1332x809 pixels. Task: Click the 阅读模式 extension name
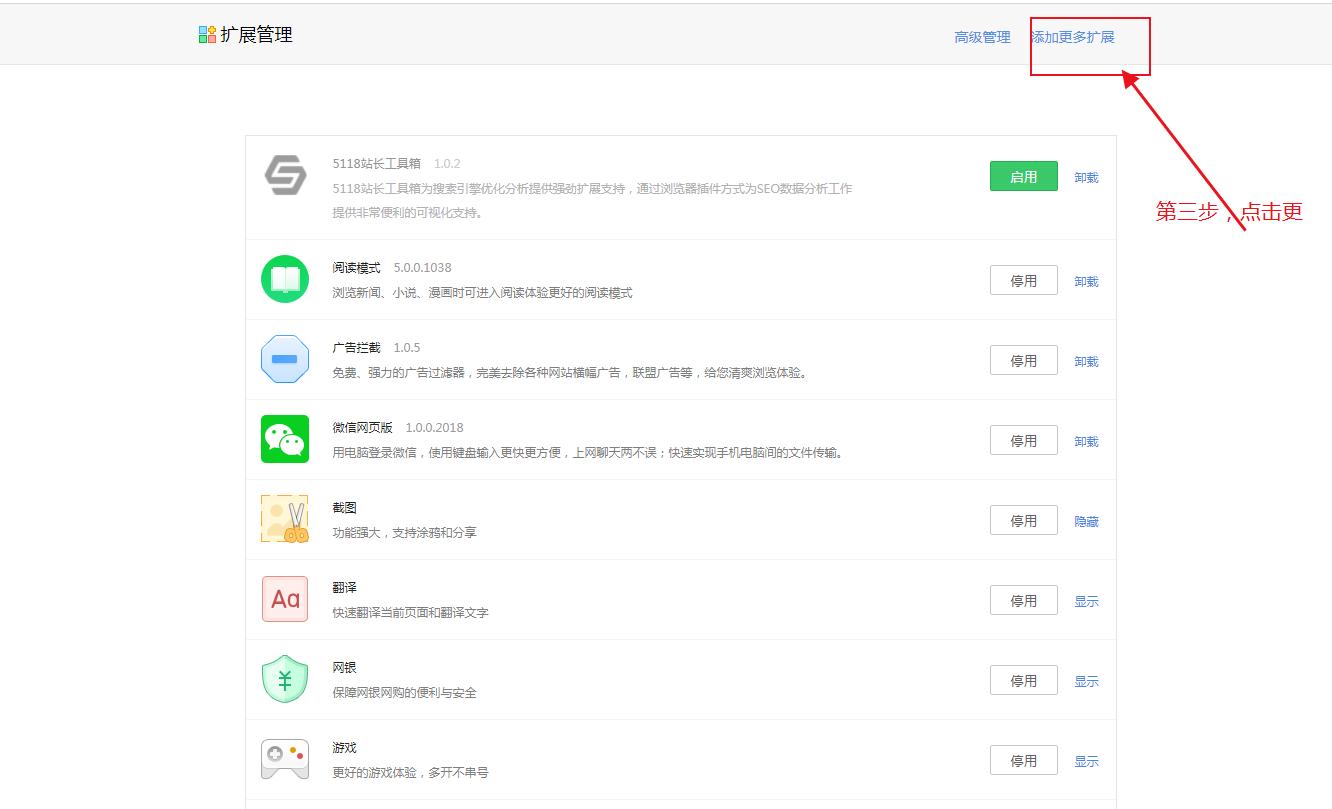[357, 267]
